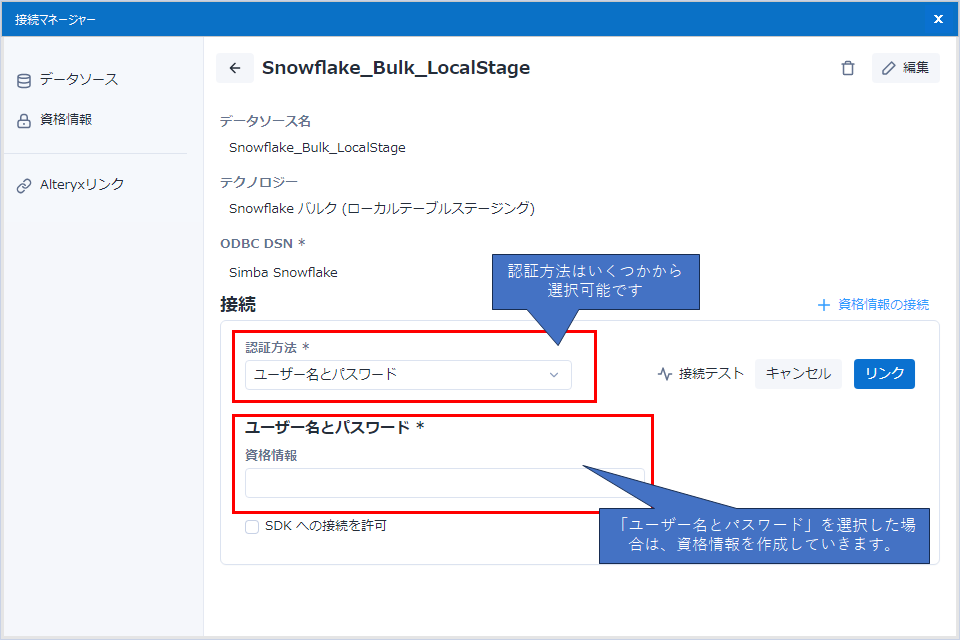Click the pulse icon for 接続テスト
This screenshot has height=640, width=960.
665,374
